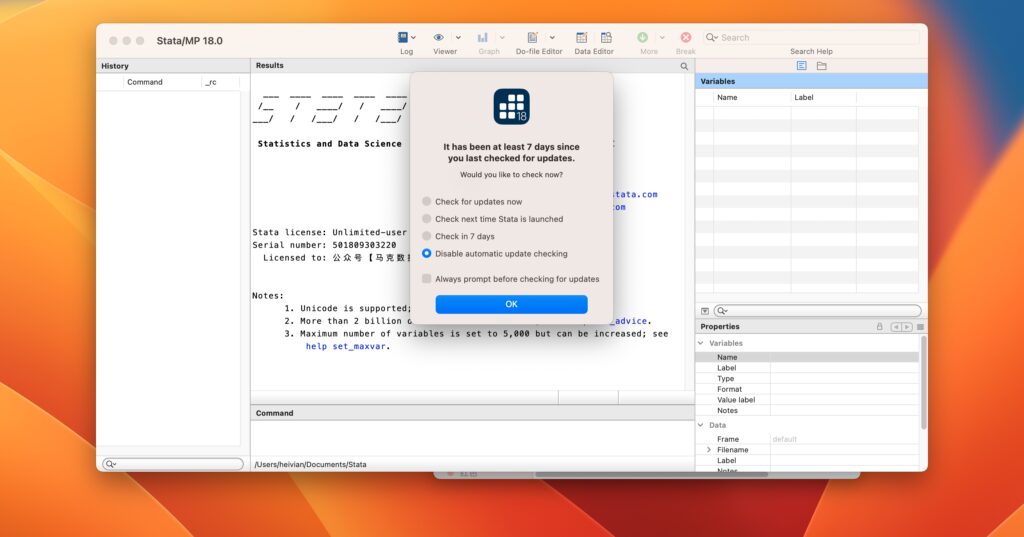Open the Viewer eye icon

point(439,37)
